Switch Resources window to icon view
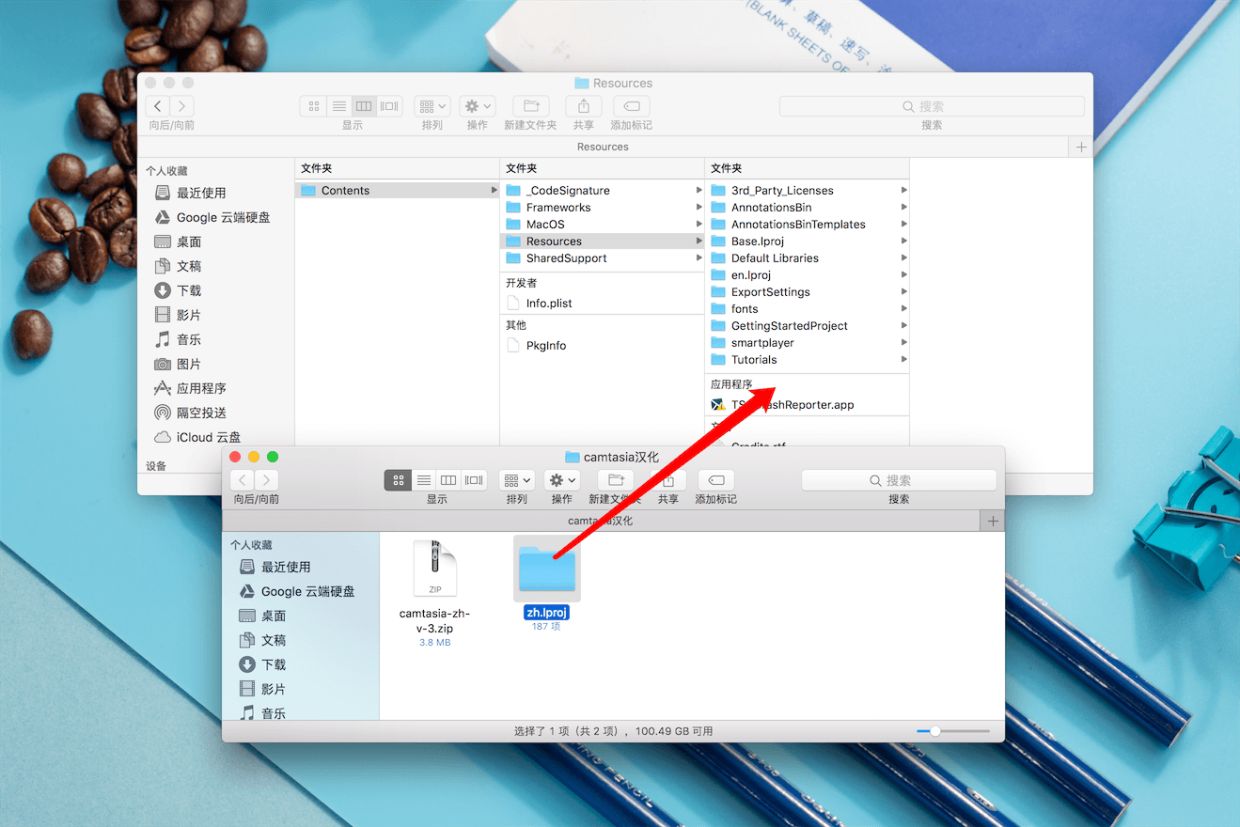Viewport: 1240px width, 827px height. [314, 106]
